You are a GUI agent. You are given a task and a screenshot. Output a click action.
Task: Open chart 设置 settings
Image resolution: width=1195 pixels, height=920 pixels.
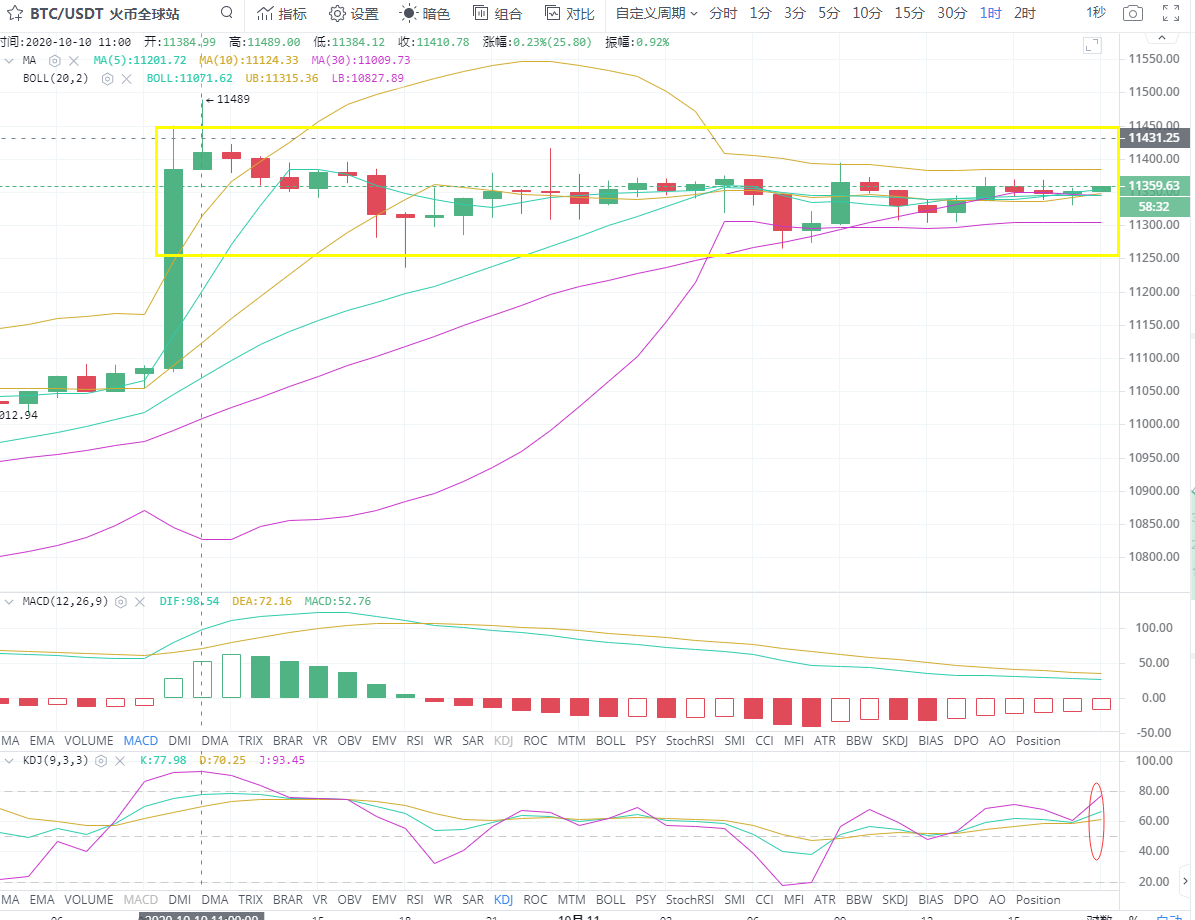pyautogui.click(x=354, y=13)
